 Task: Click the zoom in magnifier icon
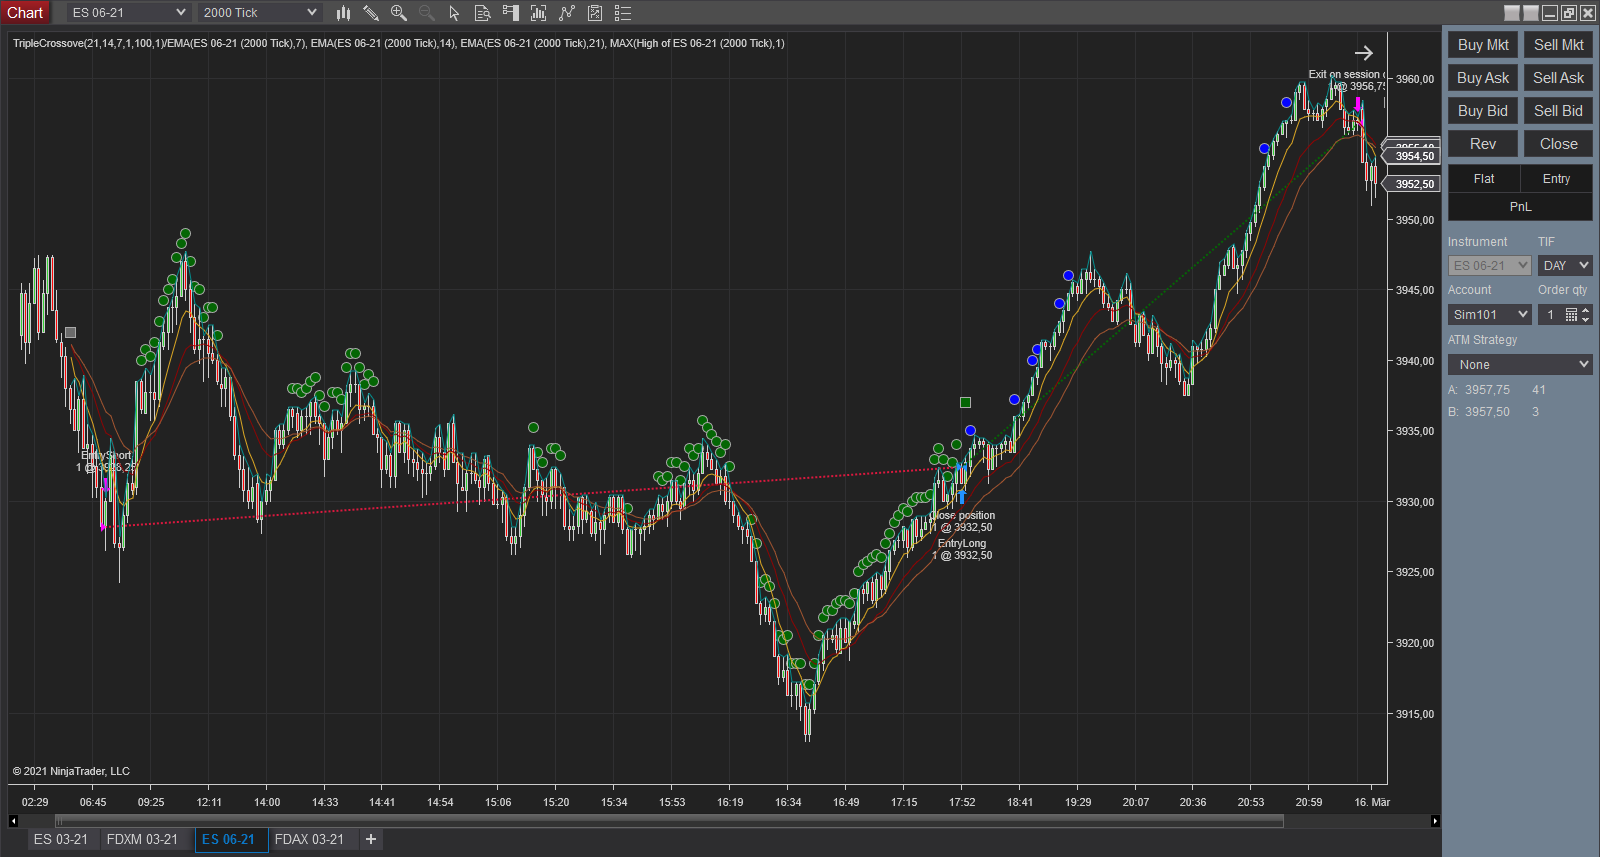tap(399, 13)
